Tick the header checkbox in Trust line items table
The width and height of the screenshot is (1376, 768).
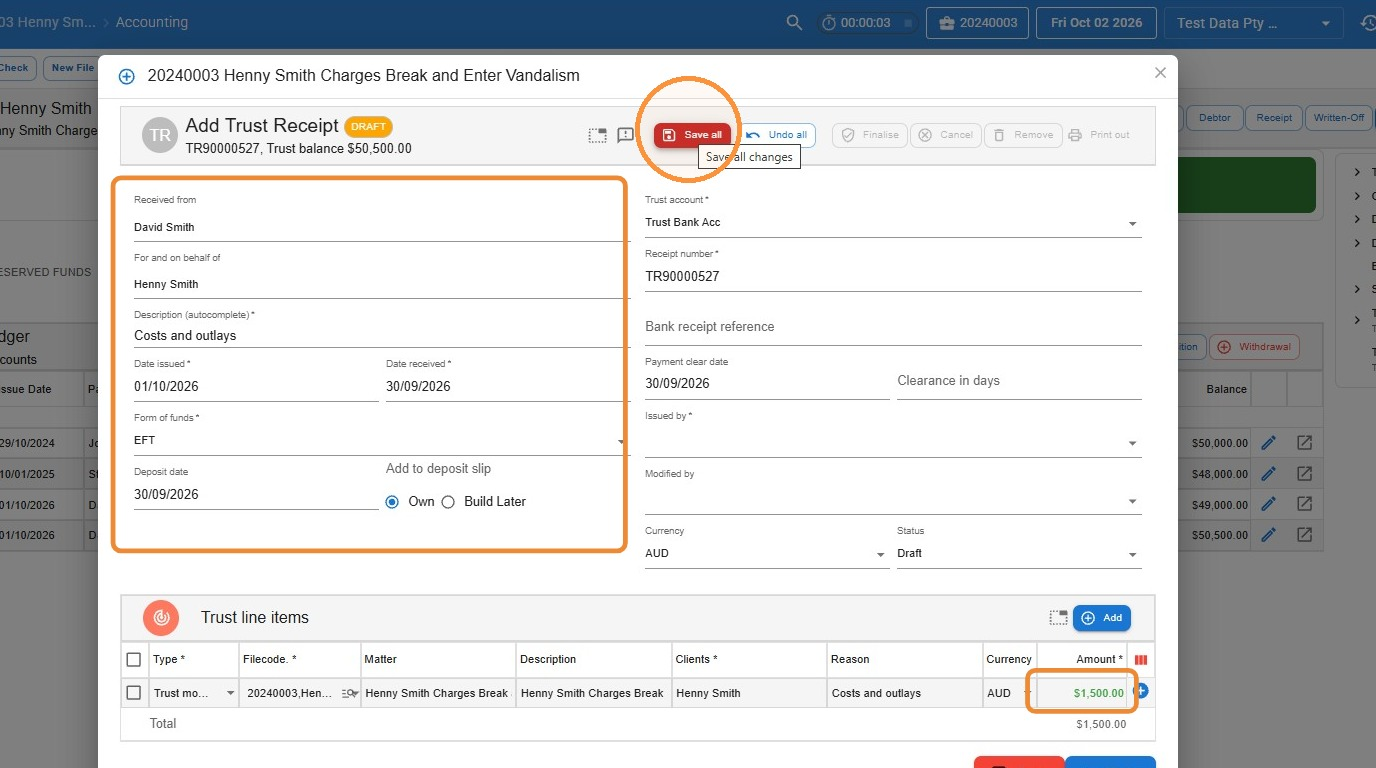pyautogui.click(x=134, y=659)
